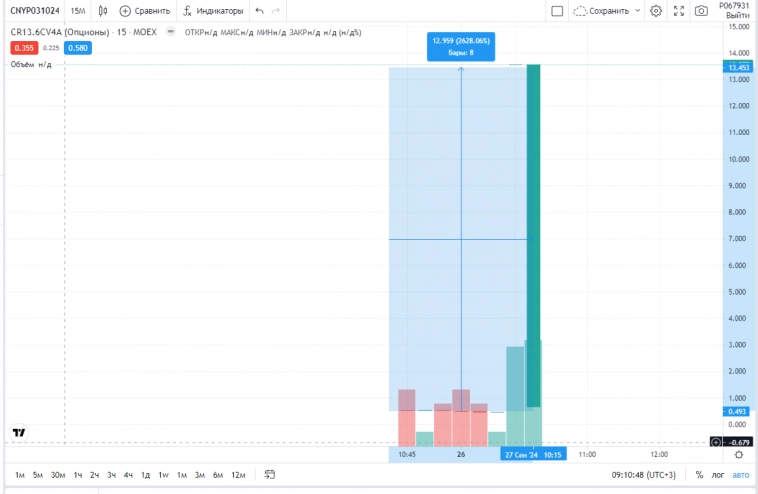This screenshot has height=494, width=758.
Task: Open the go-to-date calendar icon
Action: coord(268,475)
